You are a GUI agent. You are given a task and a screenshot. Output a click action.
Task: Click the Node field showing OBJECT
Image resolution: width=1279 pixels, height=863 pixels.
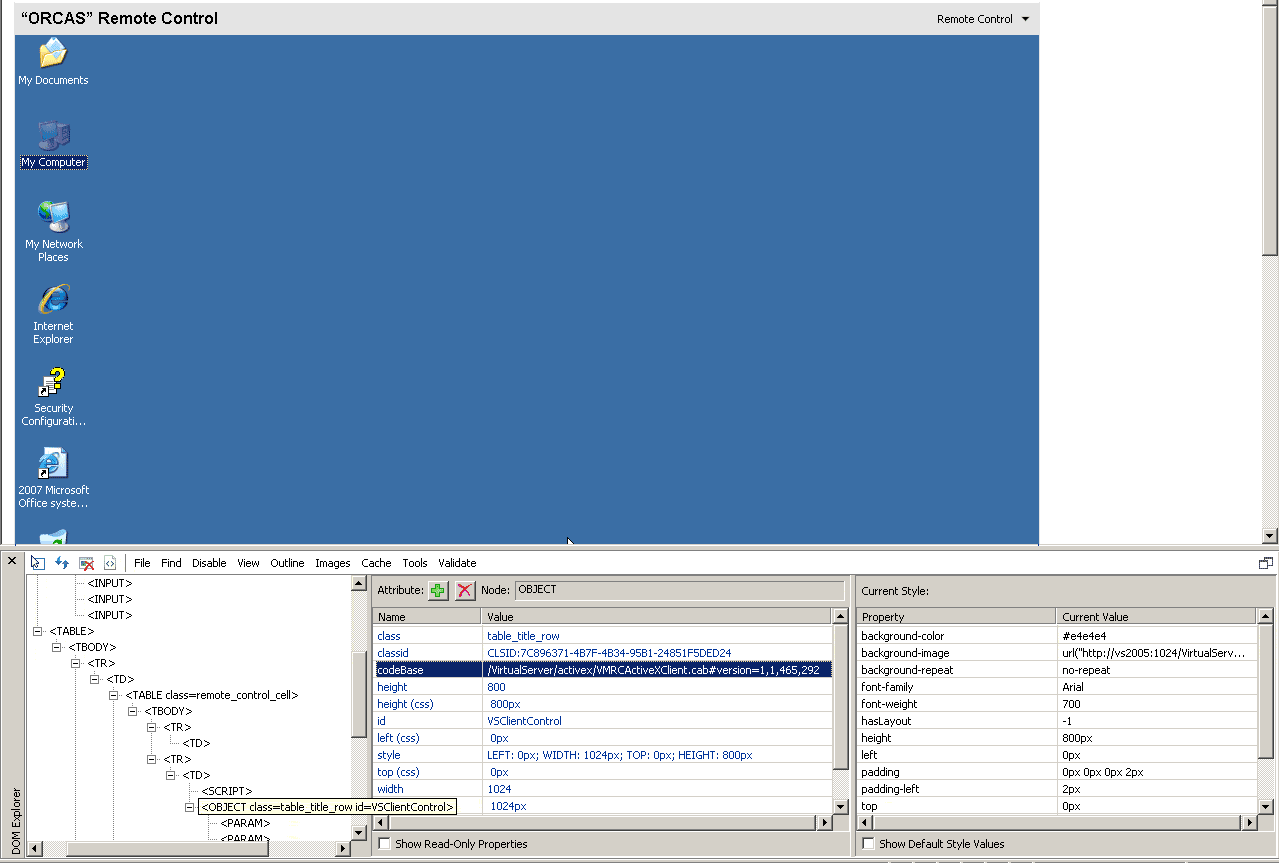680,590
